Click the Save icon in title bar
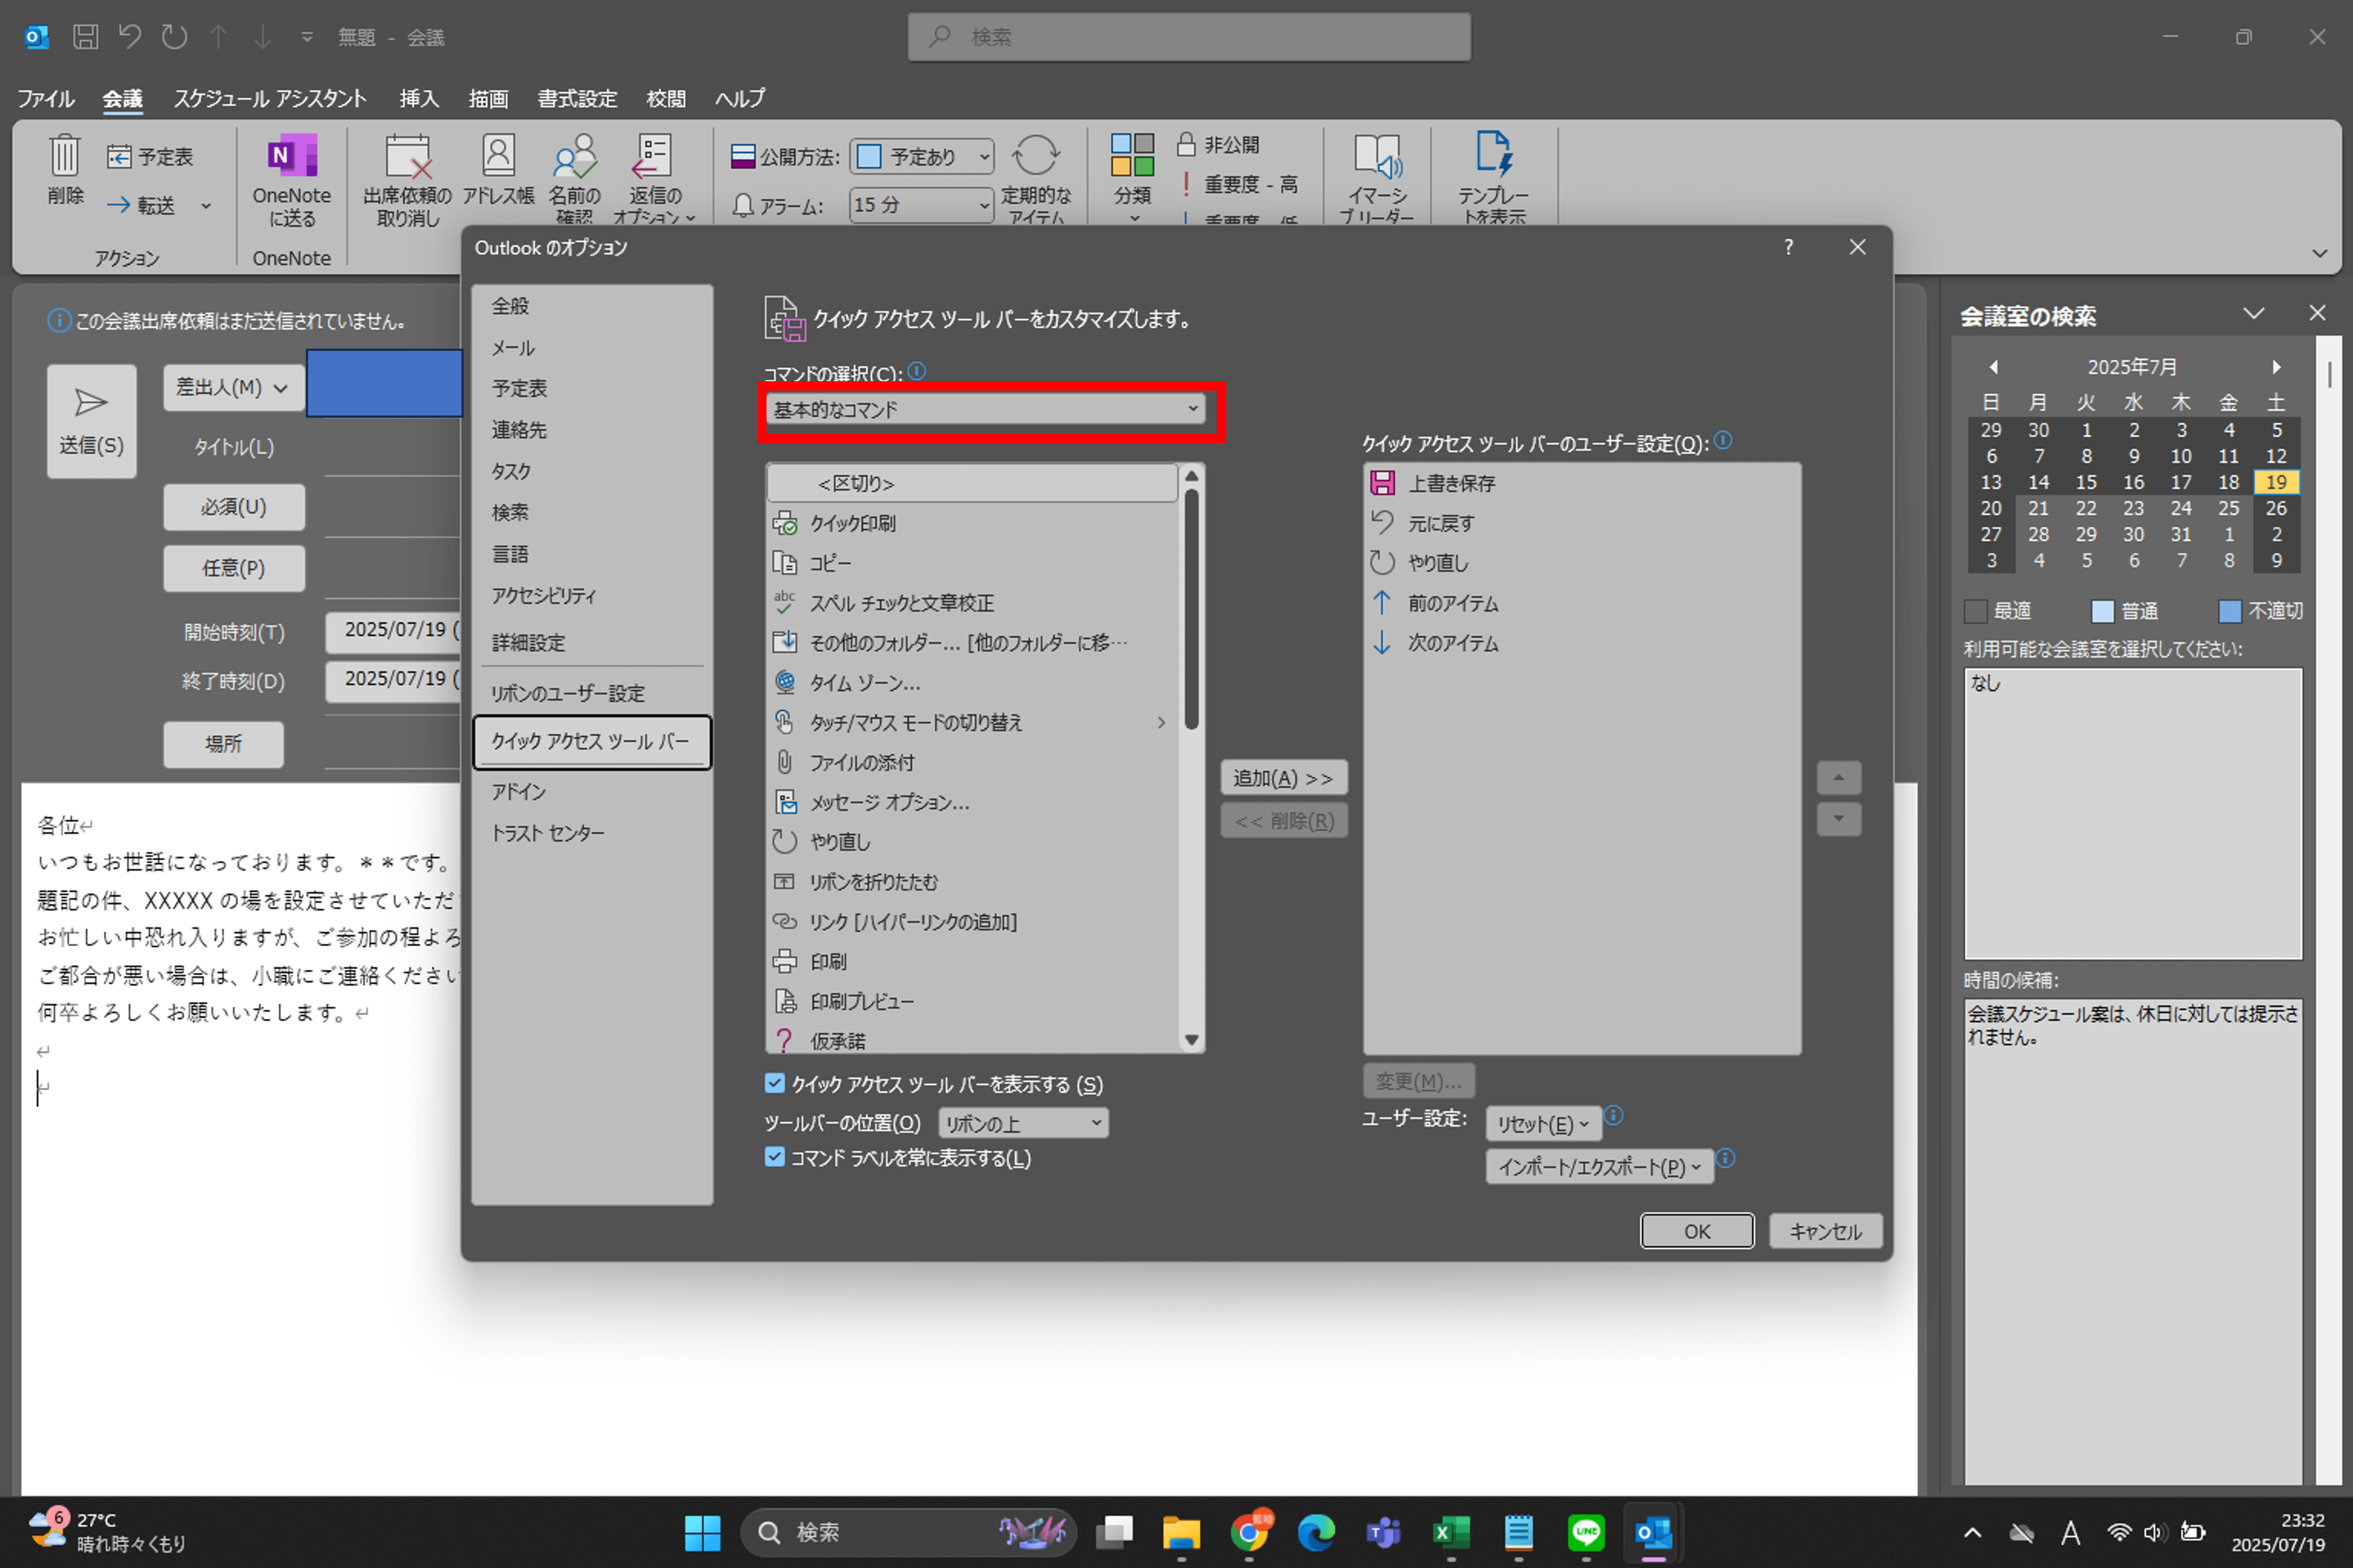The image size is (2353, 1568). [x=86, y=37]
